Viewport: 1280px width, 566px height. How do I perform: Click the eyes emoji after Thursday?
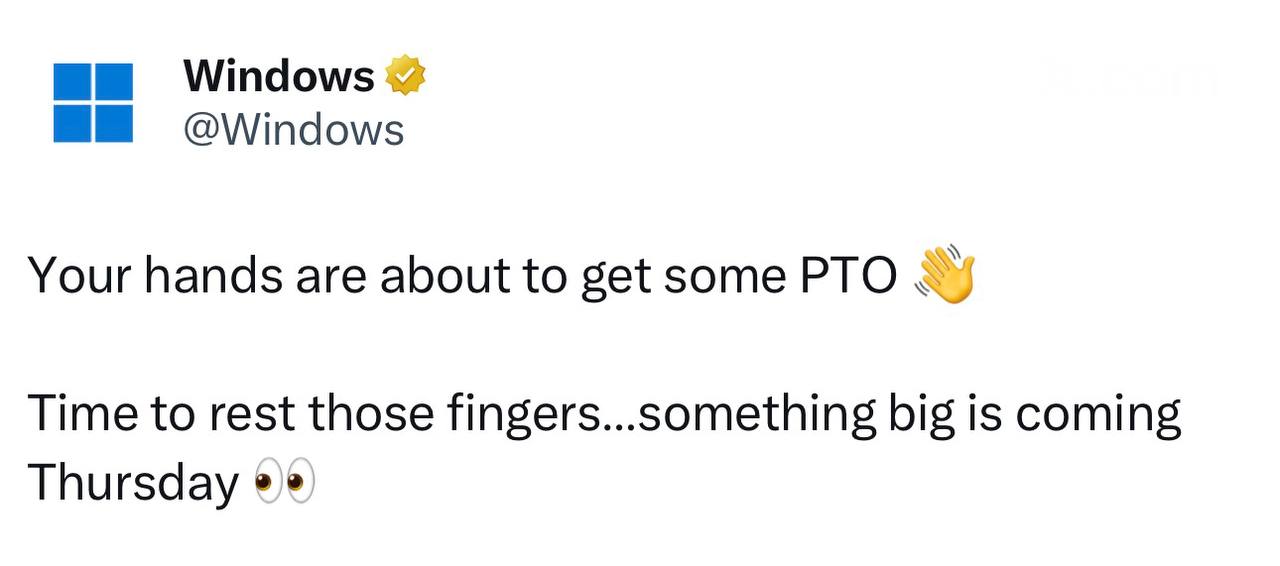(x=285, y=484)
